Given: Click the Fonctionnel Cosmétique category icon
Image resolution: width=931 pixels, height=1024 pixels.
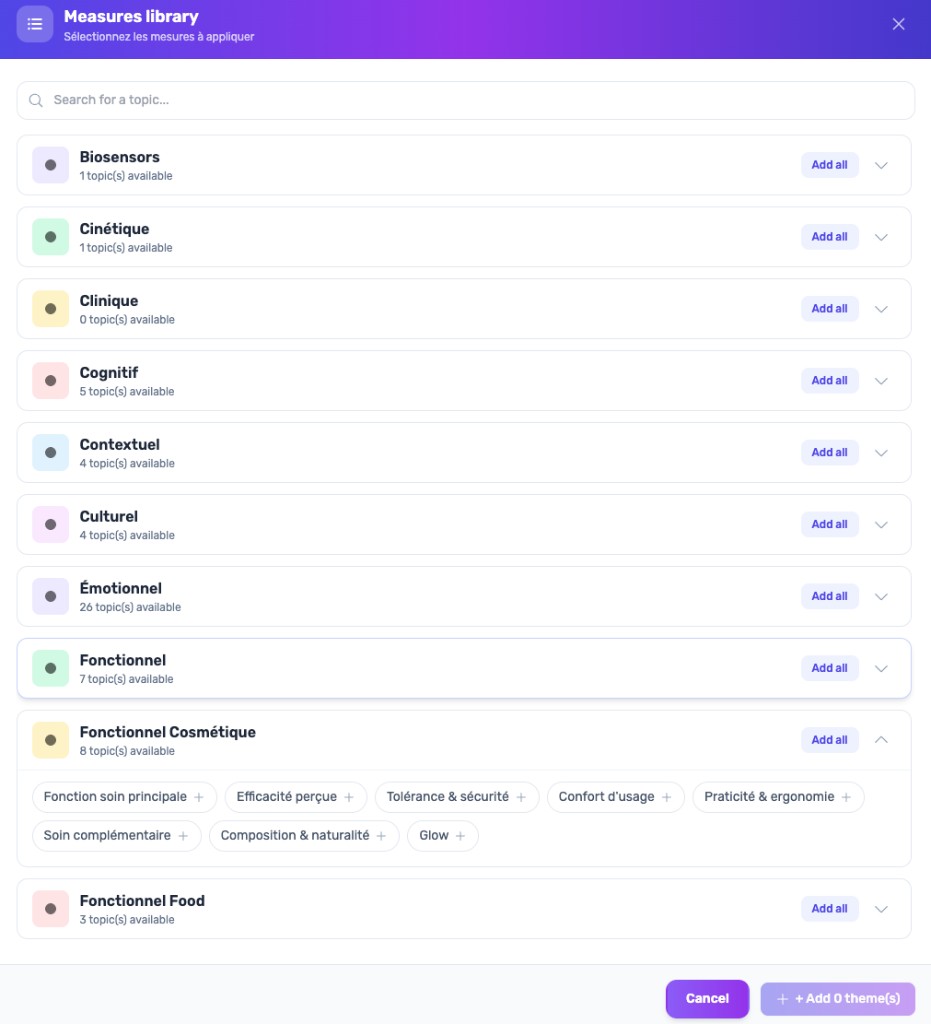Looking at the screenshot, I should [50, 739].
